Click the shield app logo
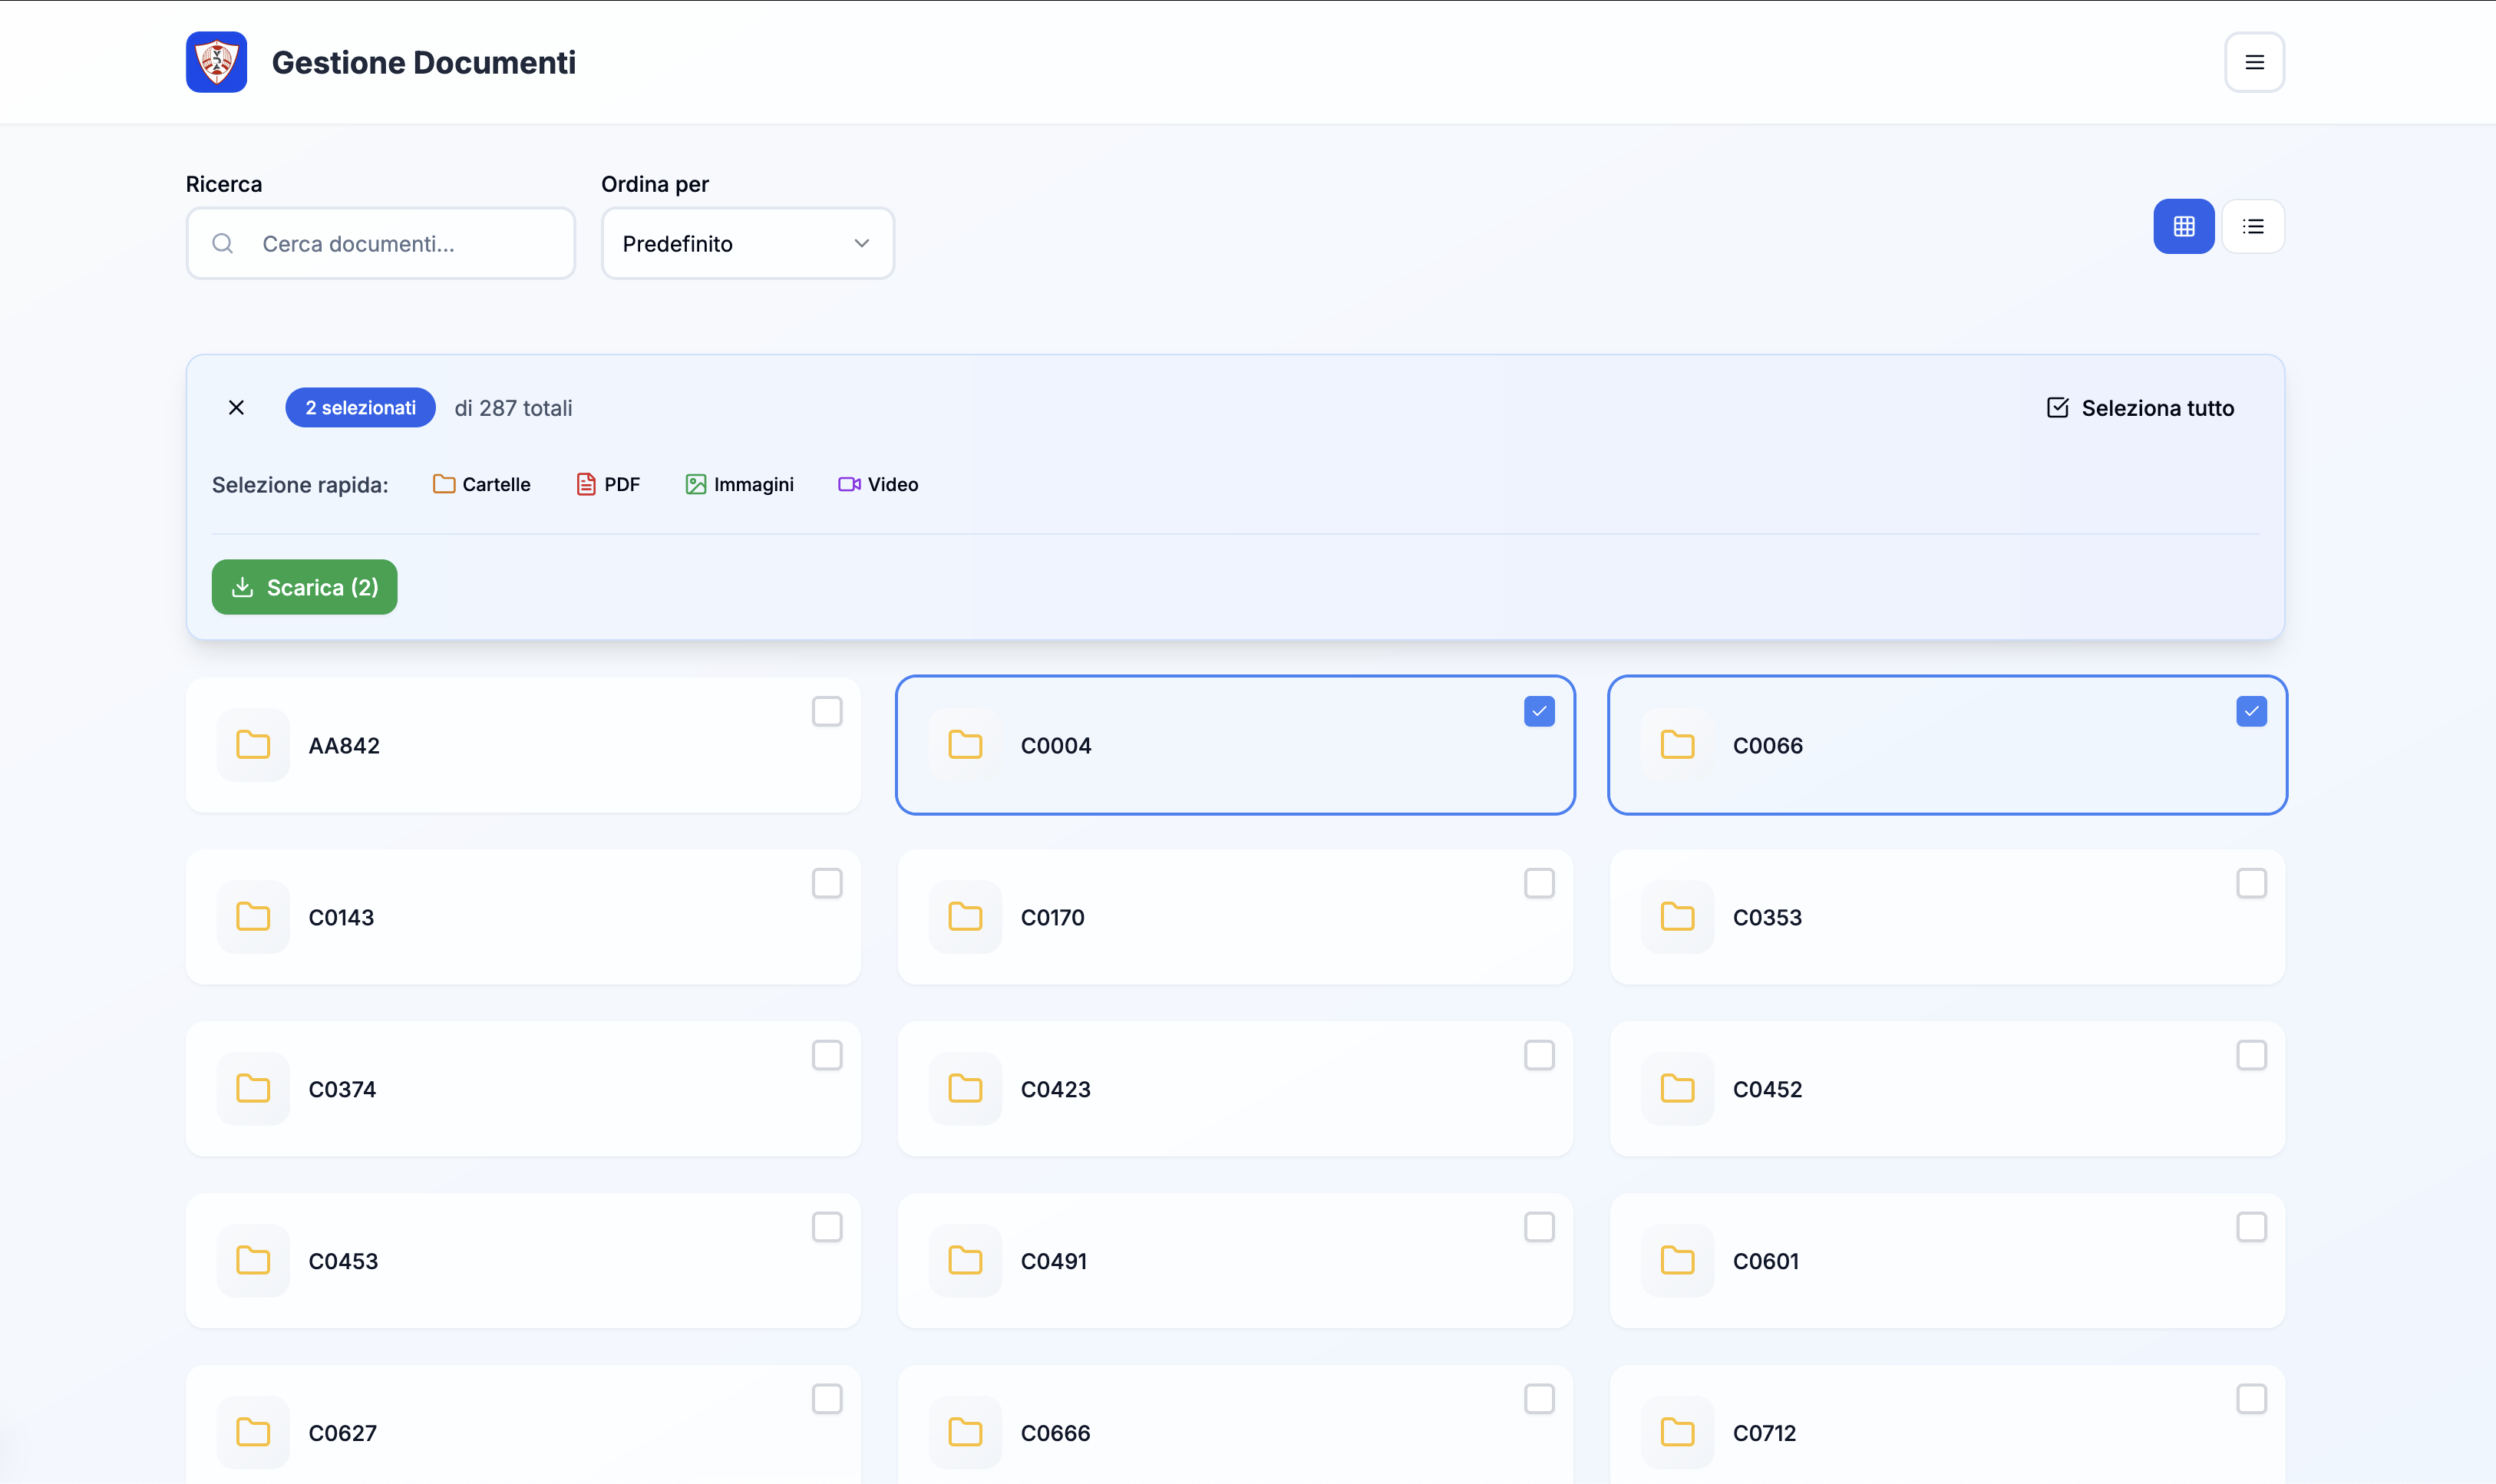Screen dimensions: 2496x1484 coord(216,62)
